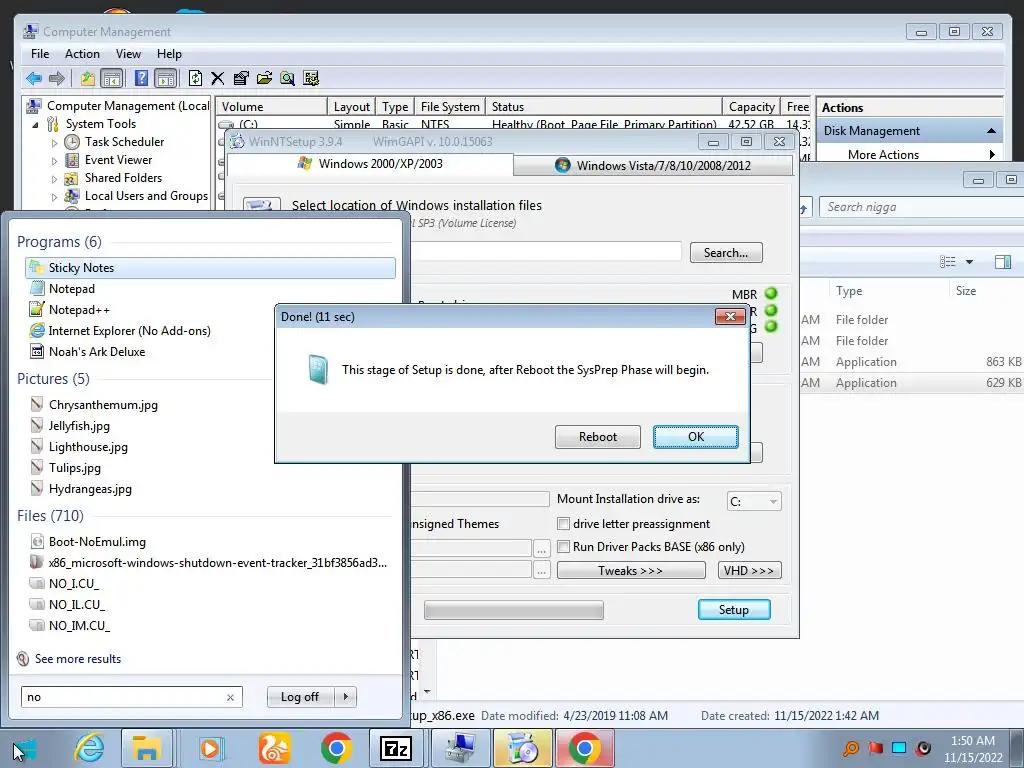Image resolution: width=1024 pixels, height=768 pixels.
Task: Click the Log off button
Action: pyautogui.click(x=300, y=697)
